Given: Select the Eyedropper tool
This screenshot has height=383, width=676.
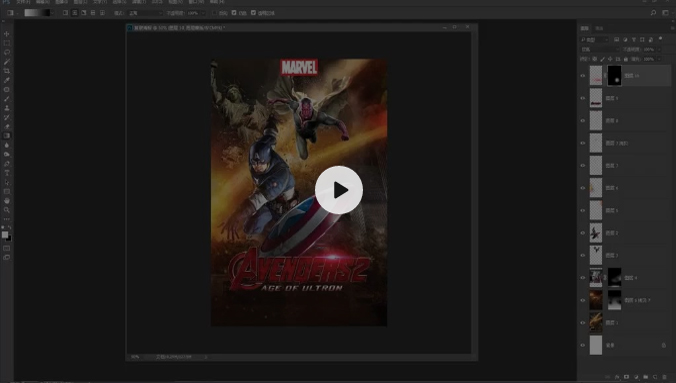Looking at the screenshot, I should (6, 80).
